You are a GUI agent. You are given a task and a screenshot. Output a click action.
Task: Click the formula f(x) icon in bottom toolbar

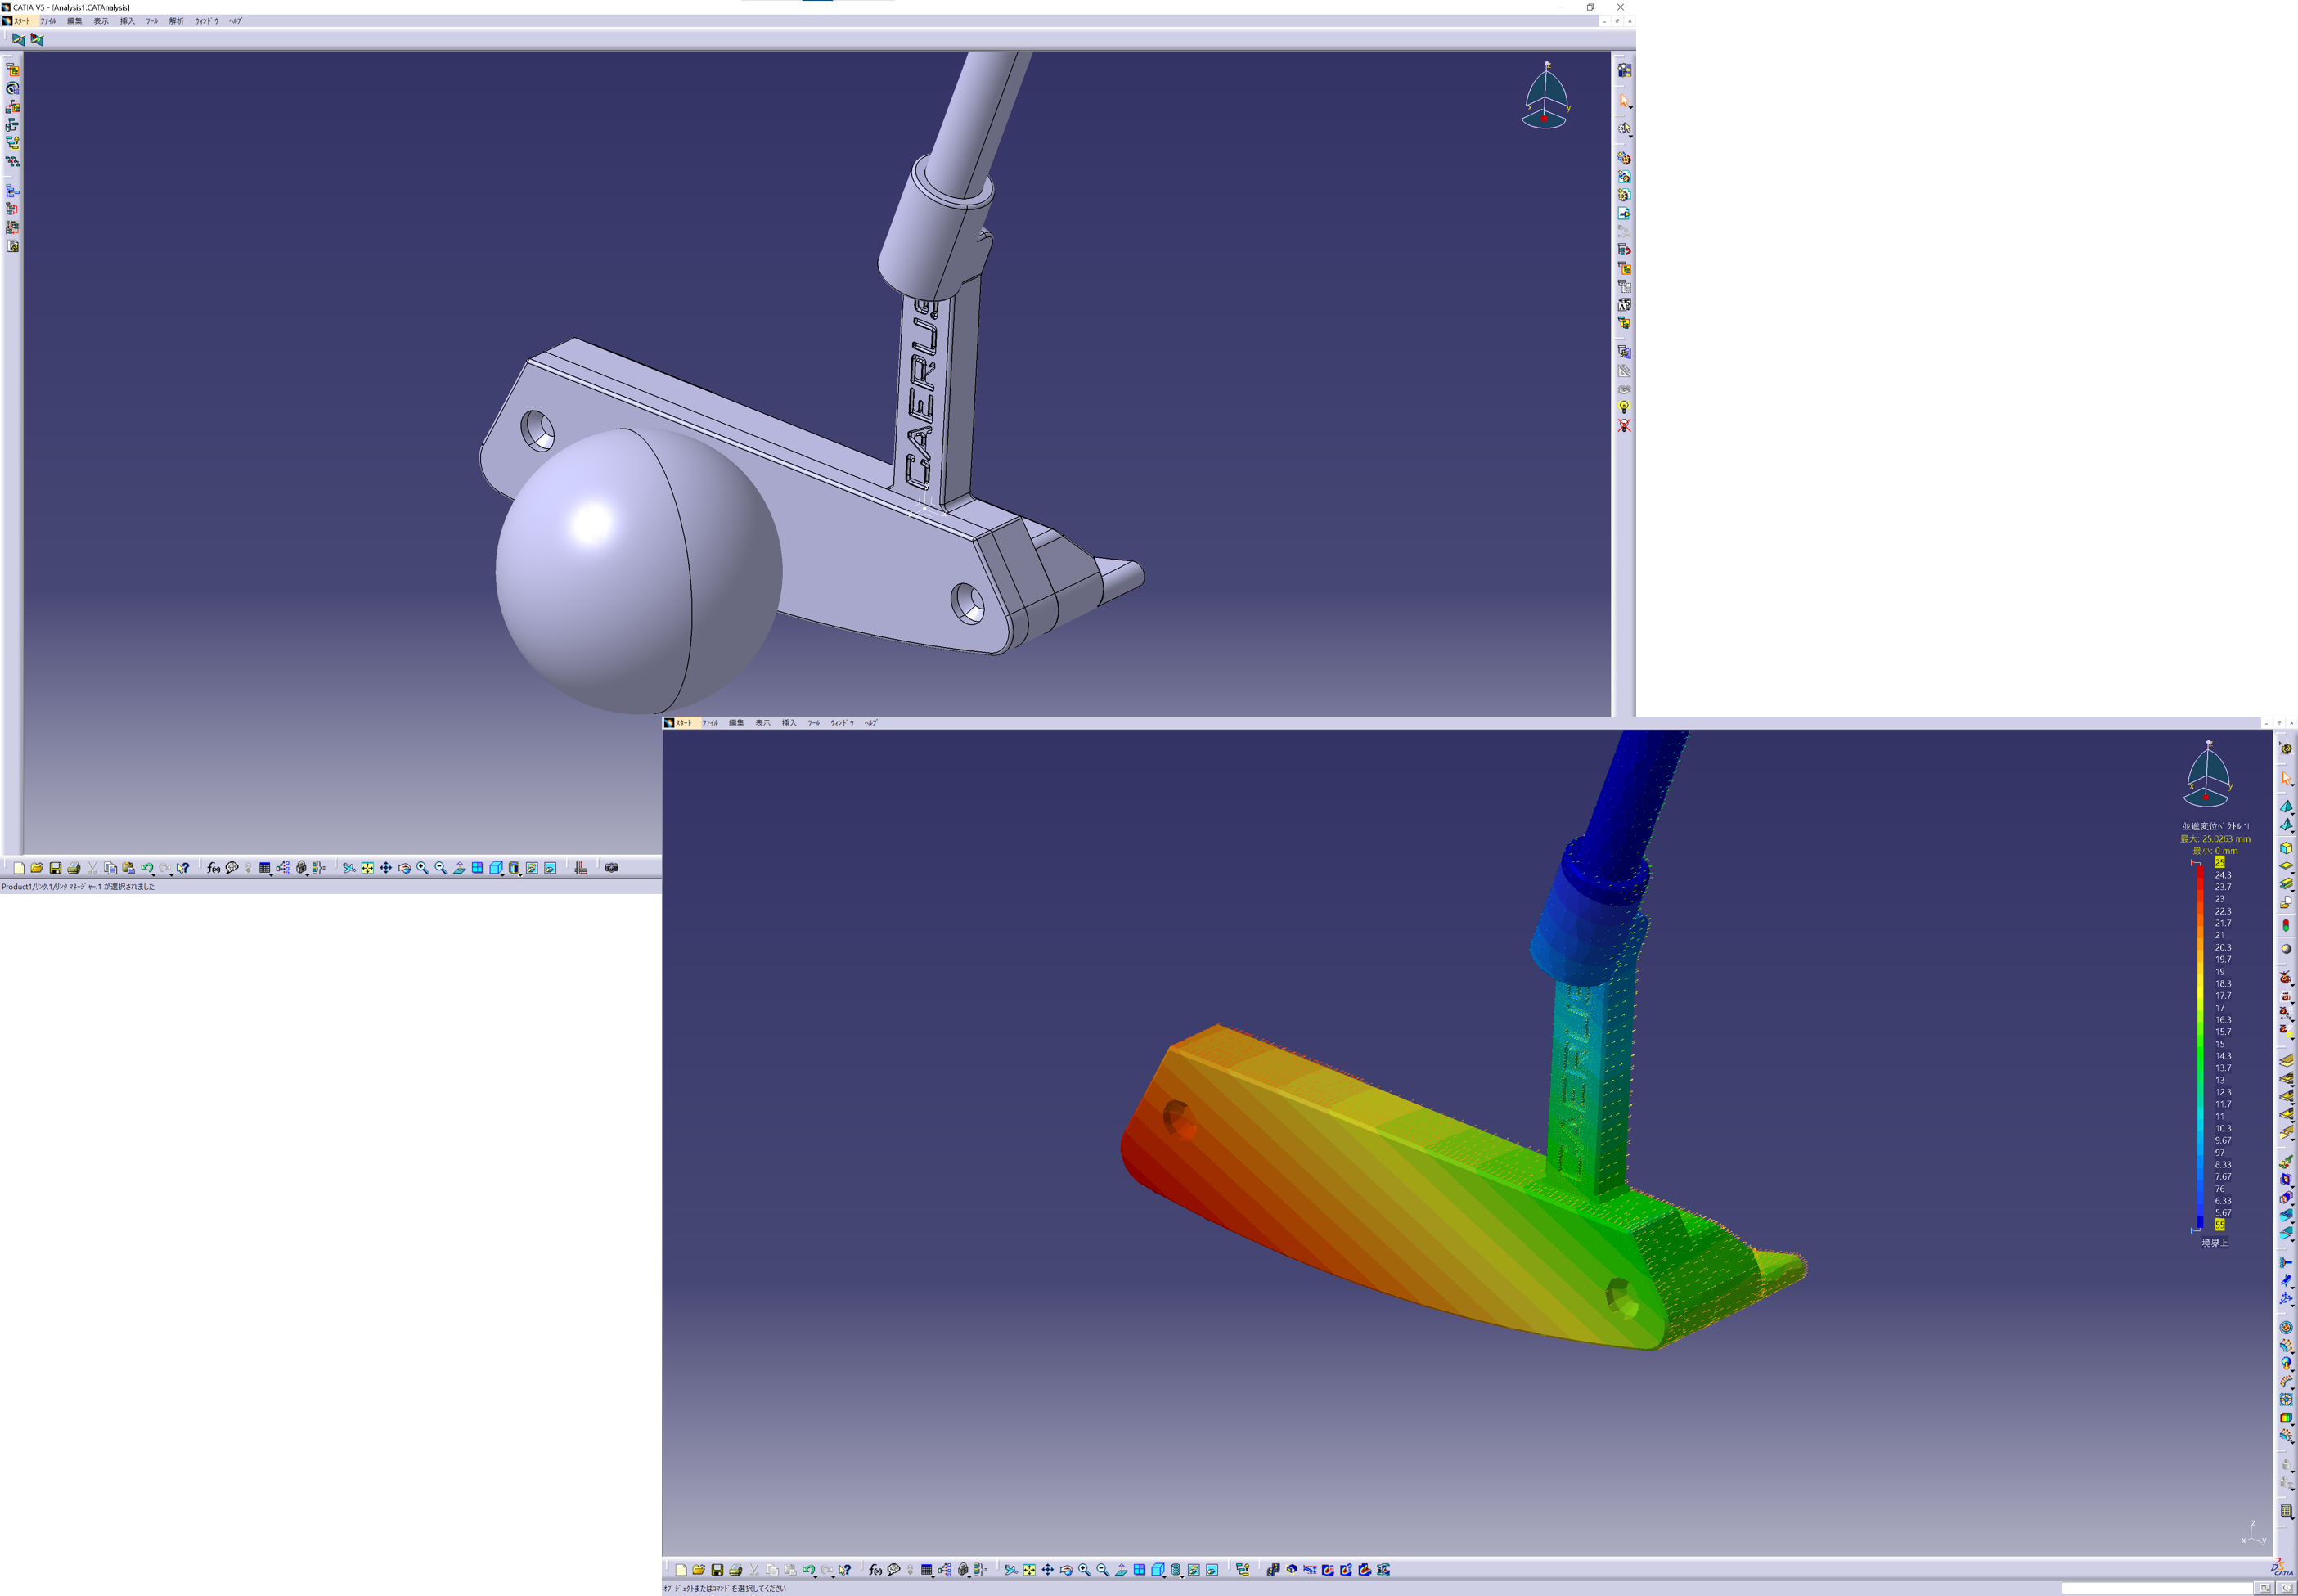coord(875,1570)
